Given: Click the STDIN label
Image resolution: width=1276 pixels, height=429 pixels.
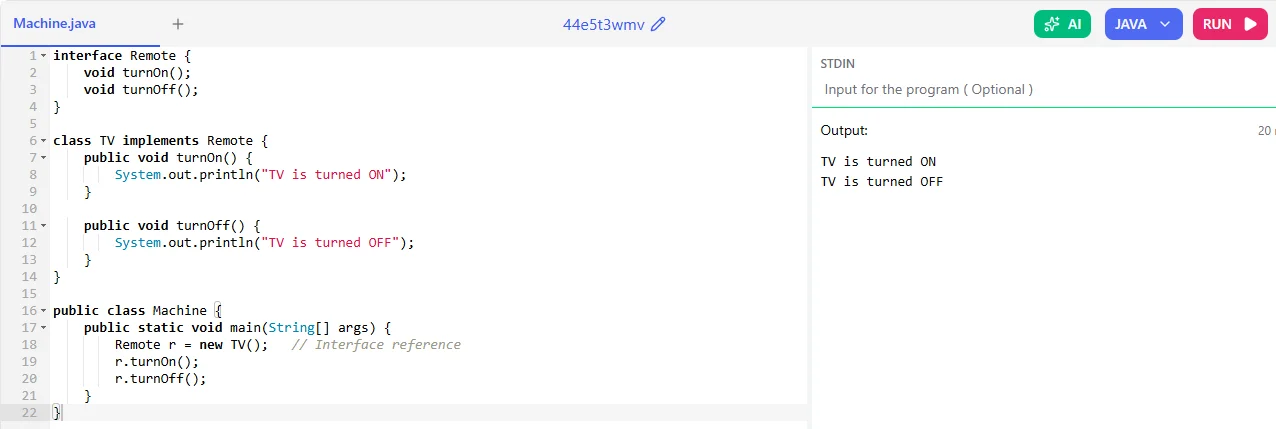Looking at the screenshot, I should point(838,63).
